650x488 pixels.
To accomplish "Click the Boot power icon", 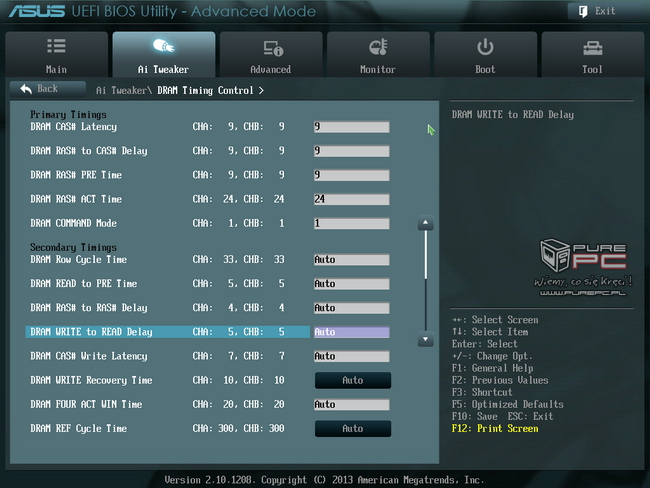I will 485,47.
